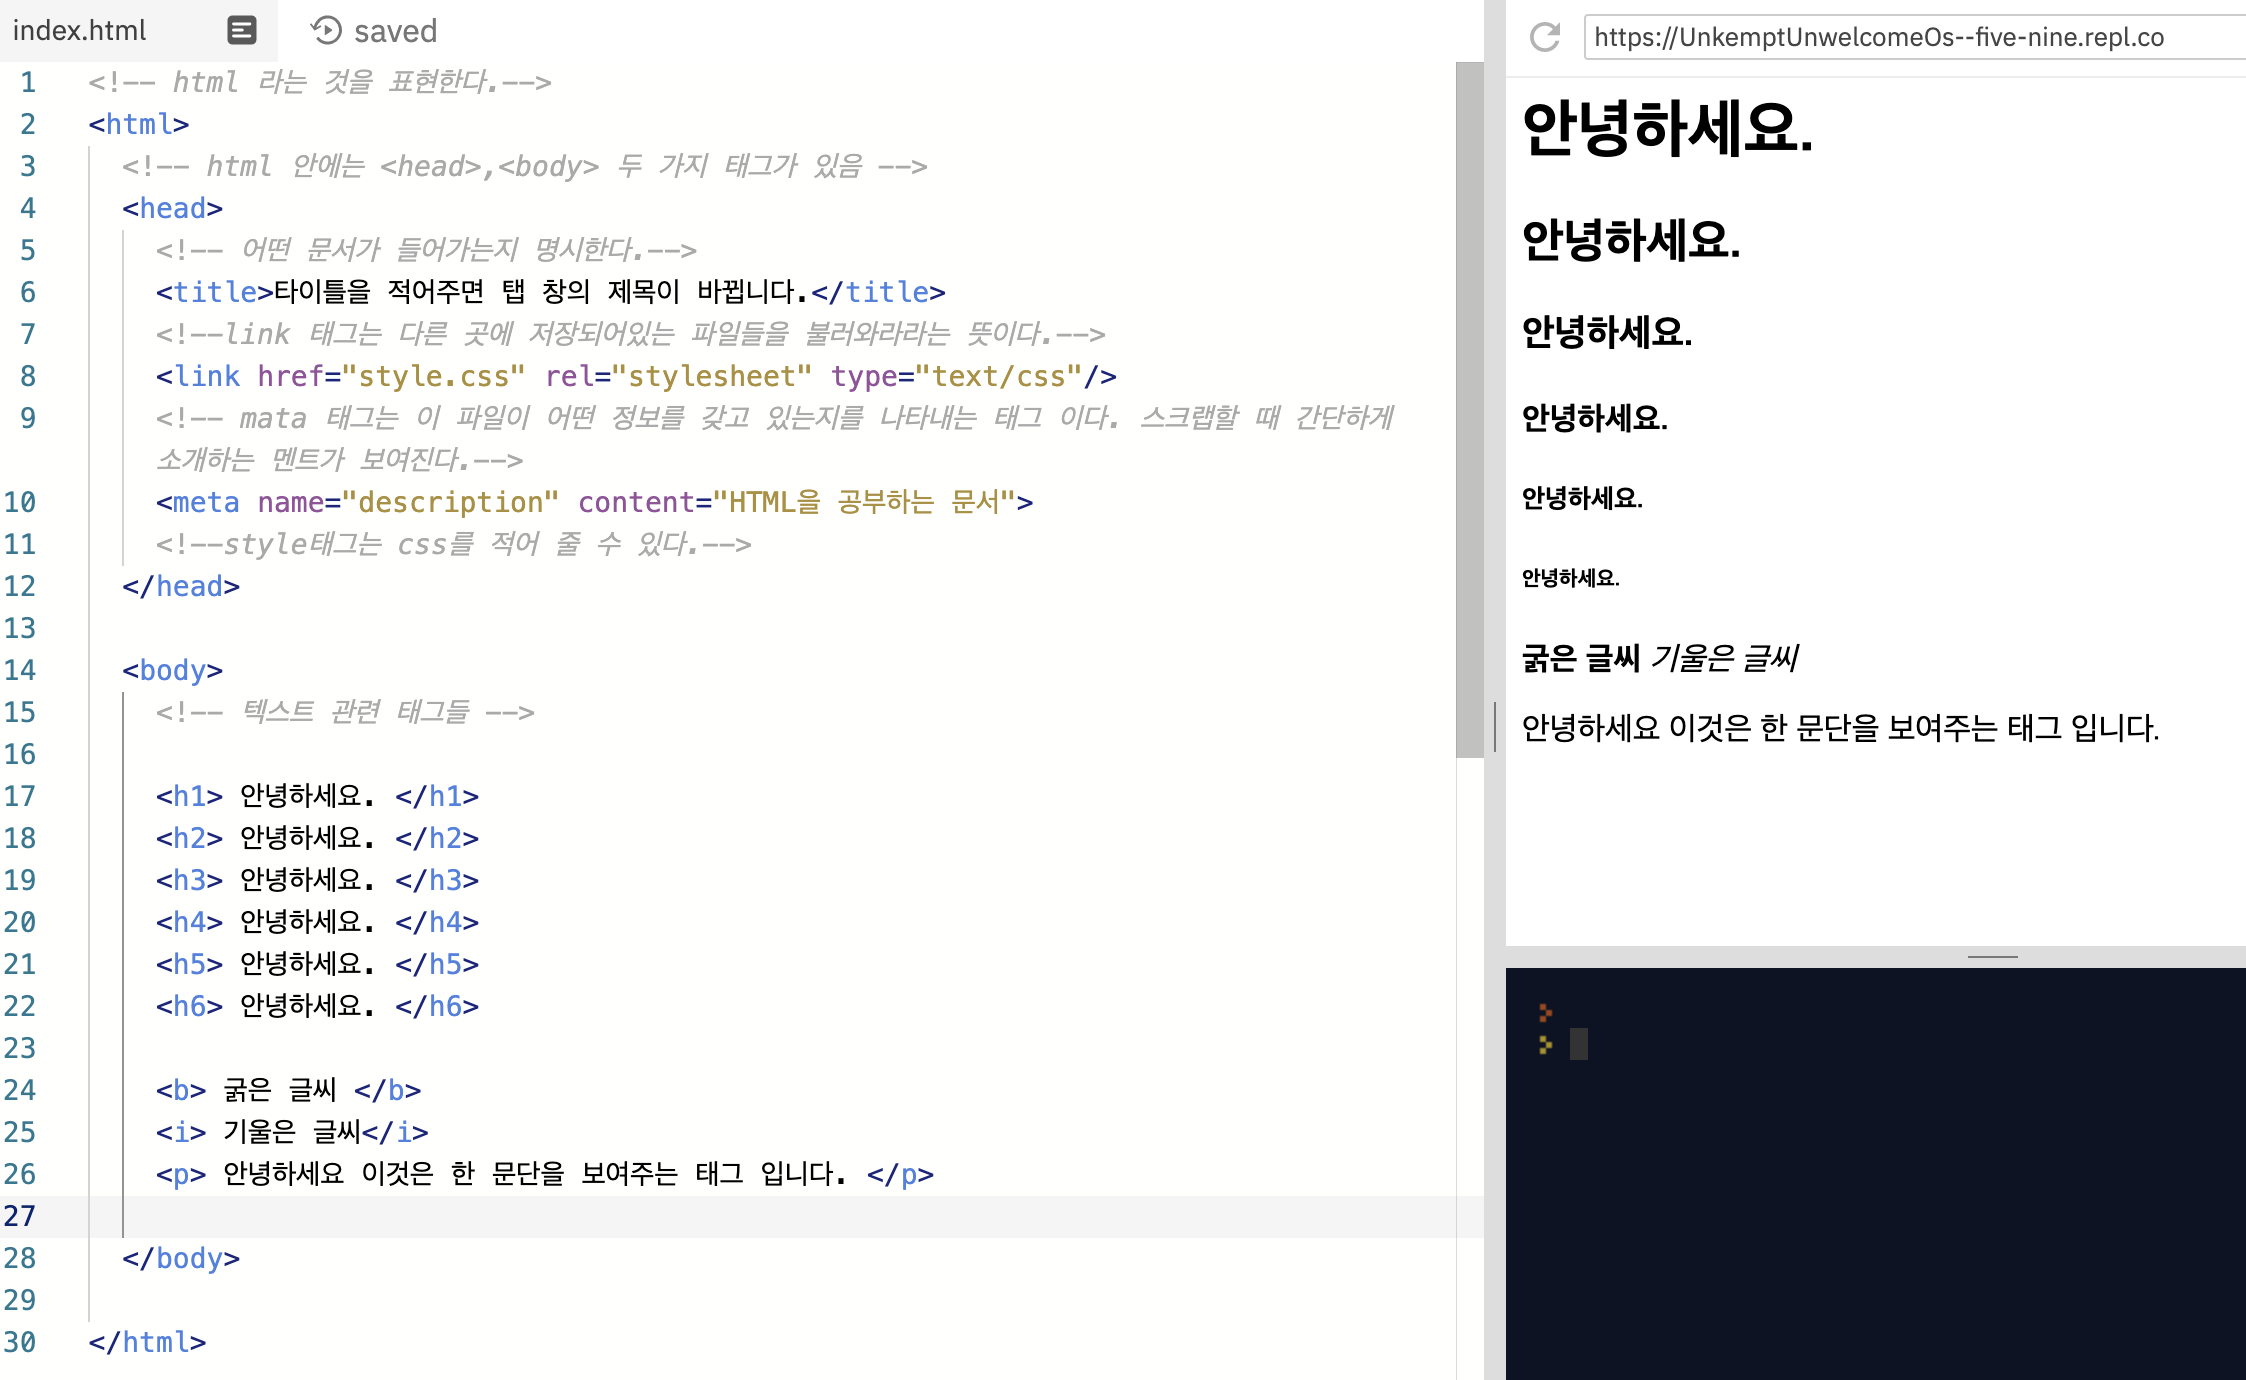The image size is (2246, 1380).
Task: Click the editor vertical scrollbar thumb
Action: (1469, 410)
